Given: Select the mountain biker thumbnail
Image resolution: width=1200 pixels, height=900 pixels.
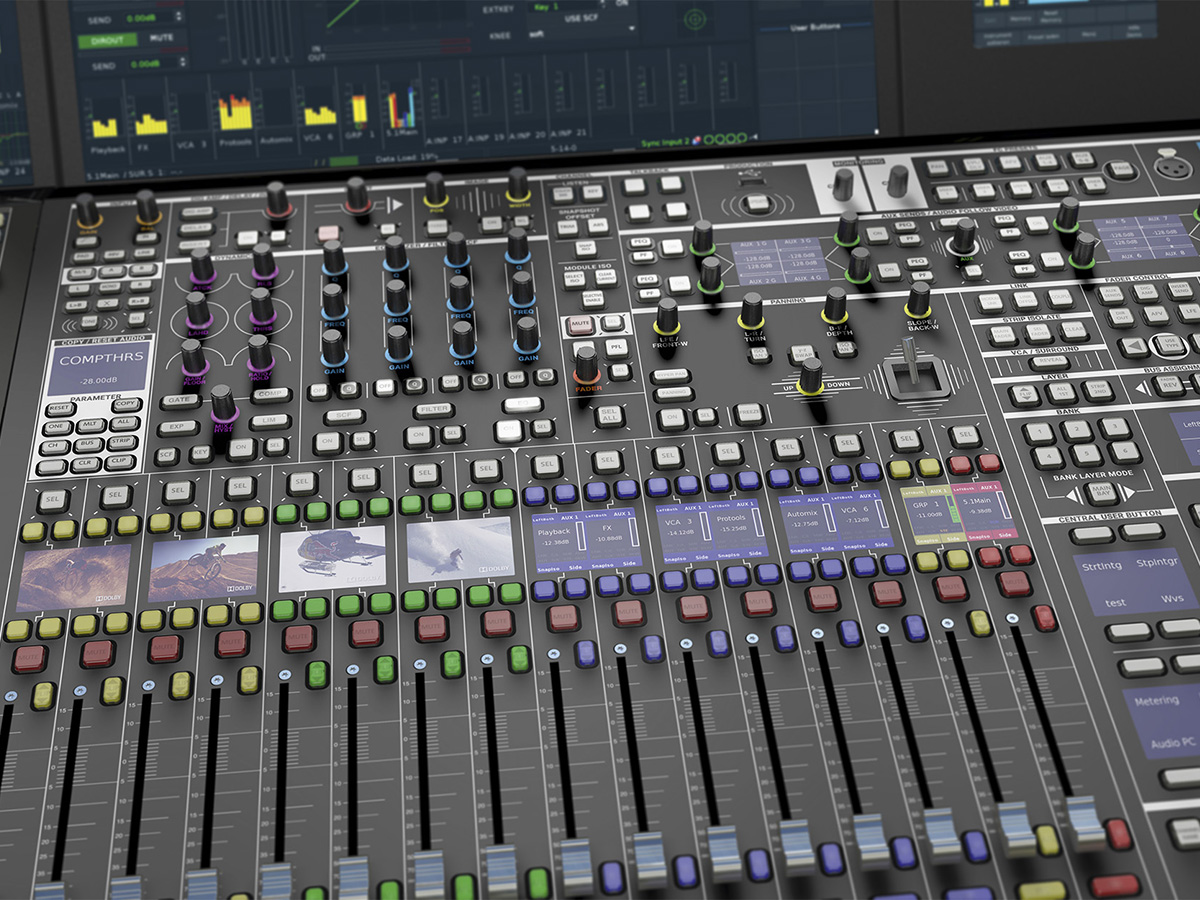Looking at the screenshot, I should coord(203,568).
